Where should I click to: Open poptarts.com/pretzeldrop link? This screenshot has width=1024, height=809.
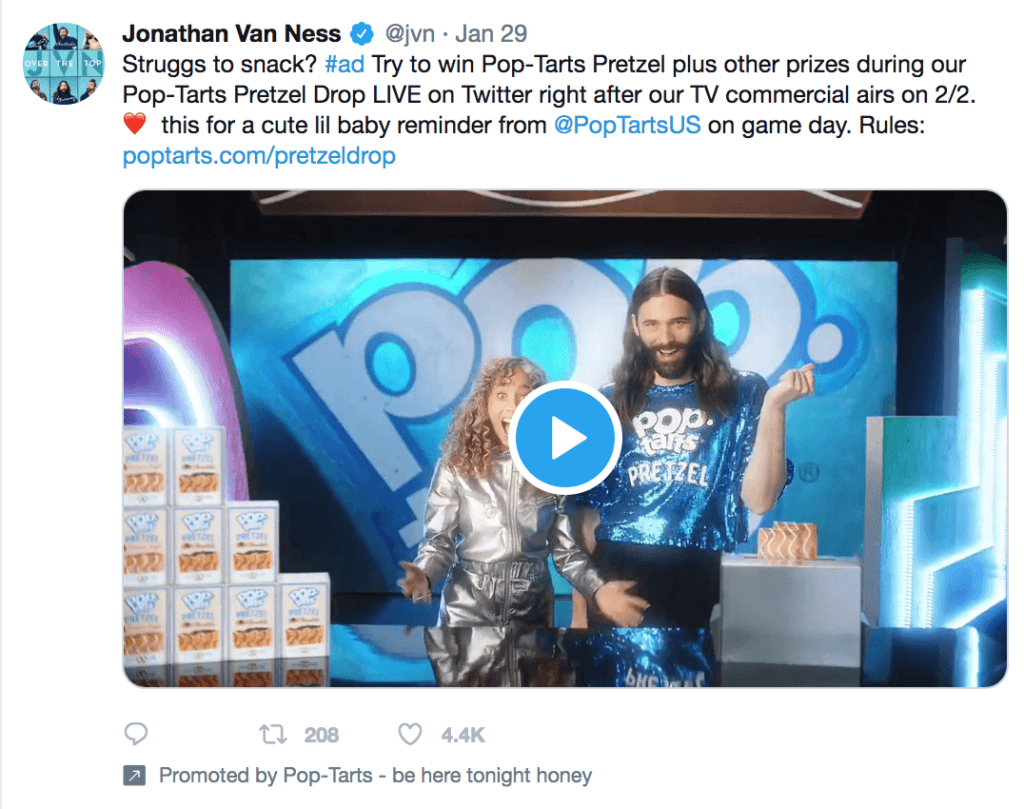tap(259, 155)
